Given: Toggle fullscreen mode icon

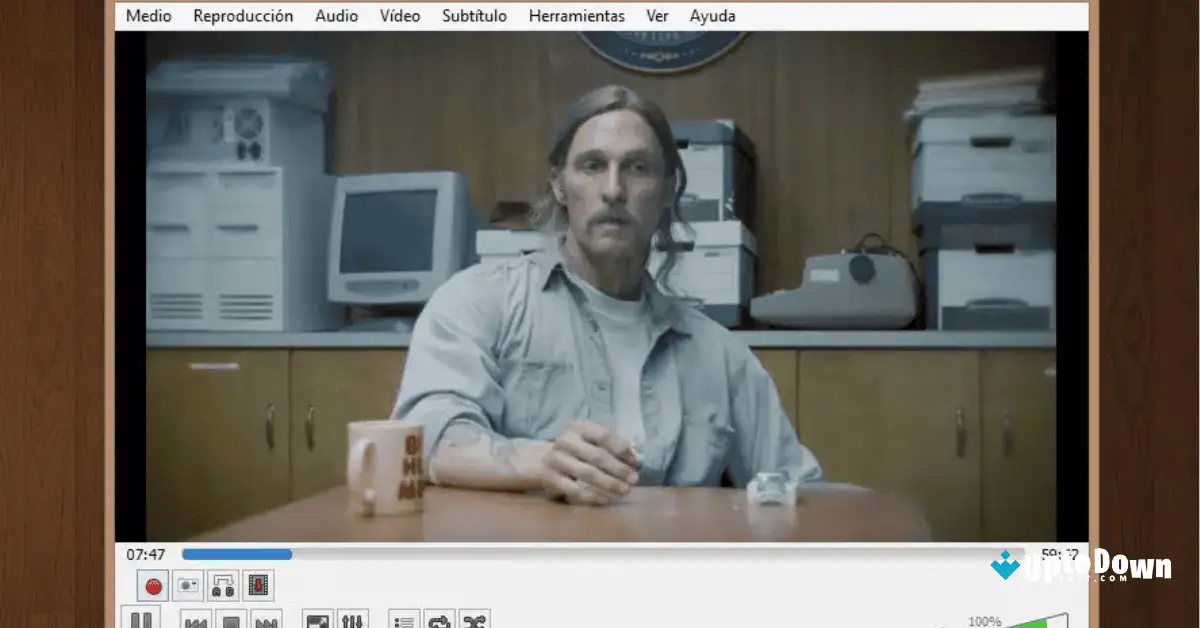Looking at the screenshot, I should (317, 620).
